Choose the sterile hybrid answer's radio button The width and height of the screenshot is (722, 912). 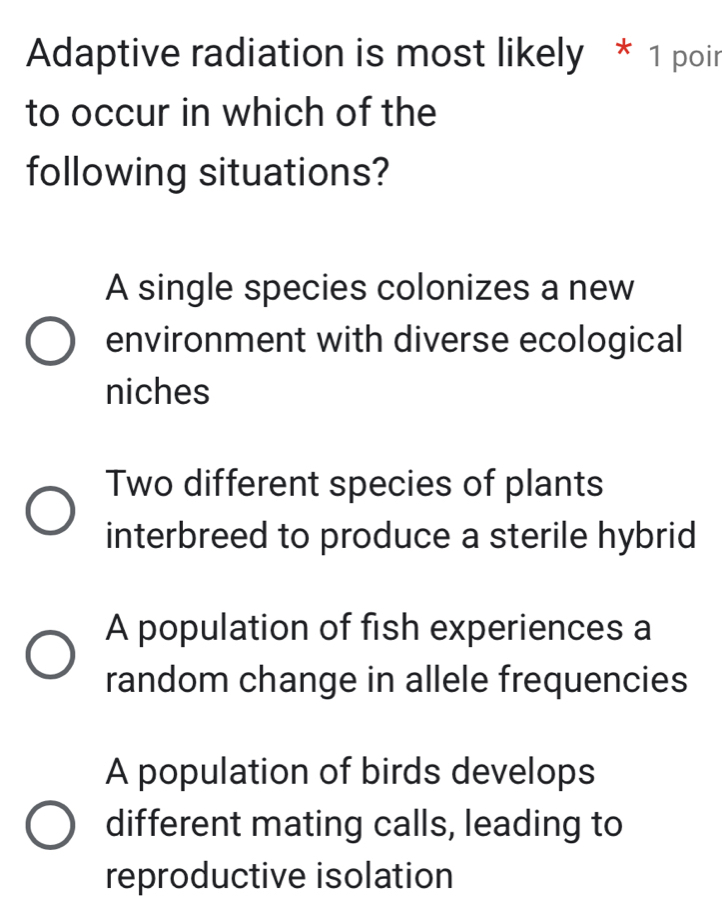click(x=48, y=511)
